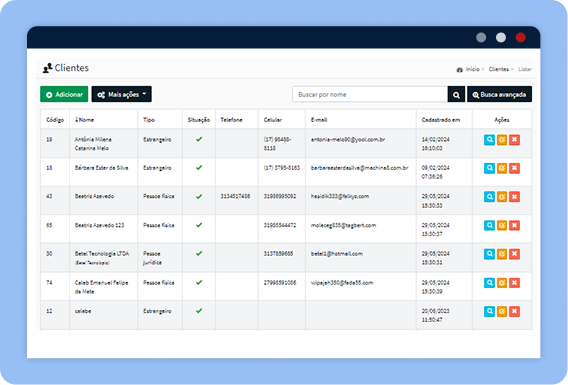This screenshot has height=385, width=568.
Task: Sort by the Nome column header
Action: click(x=84, y=120)
